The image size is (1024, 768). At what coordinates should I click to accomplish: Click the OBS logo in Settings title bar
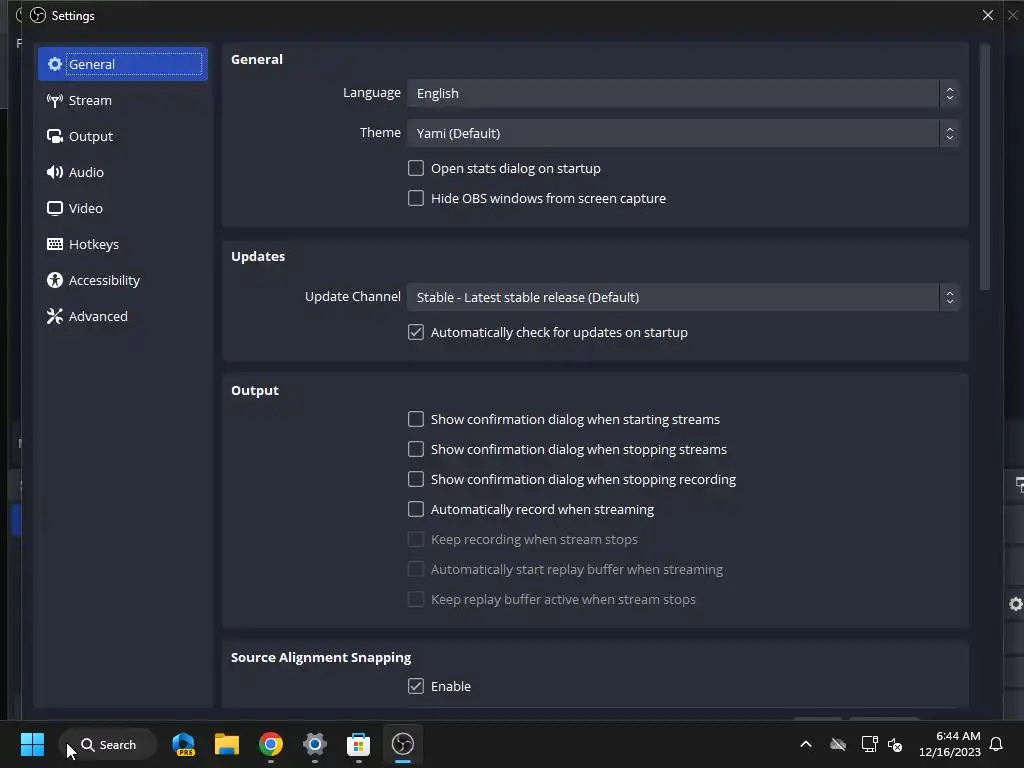[39, 15]
